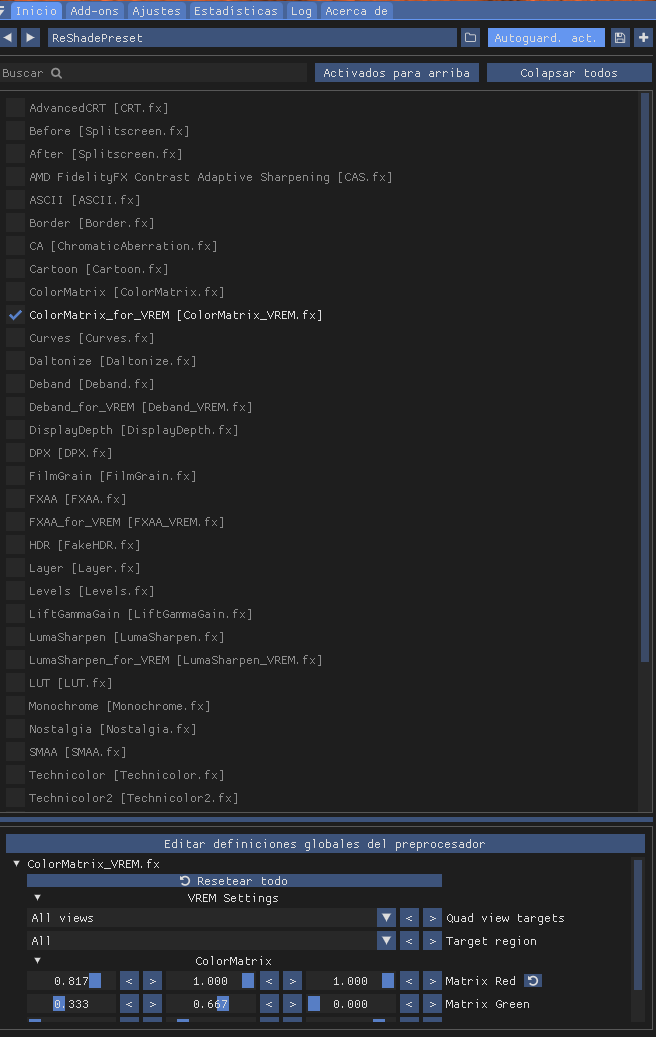
Task: Toggle the Deband_for_VREM checkbox
Action: pos(15,407)
